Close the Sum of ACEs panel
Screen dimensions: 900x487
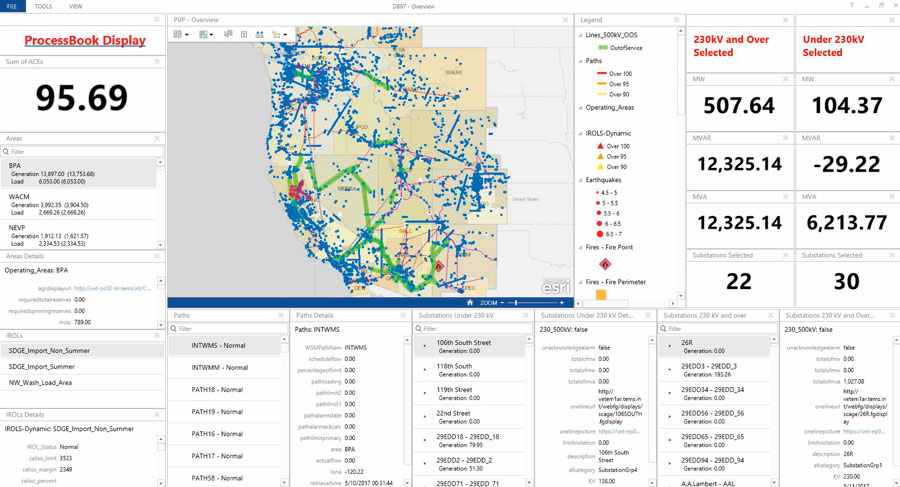pyautogui.click(x=157, y=61)
